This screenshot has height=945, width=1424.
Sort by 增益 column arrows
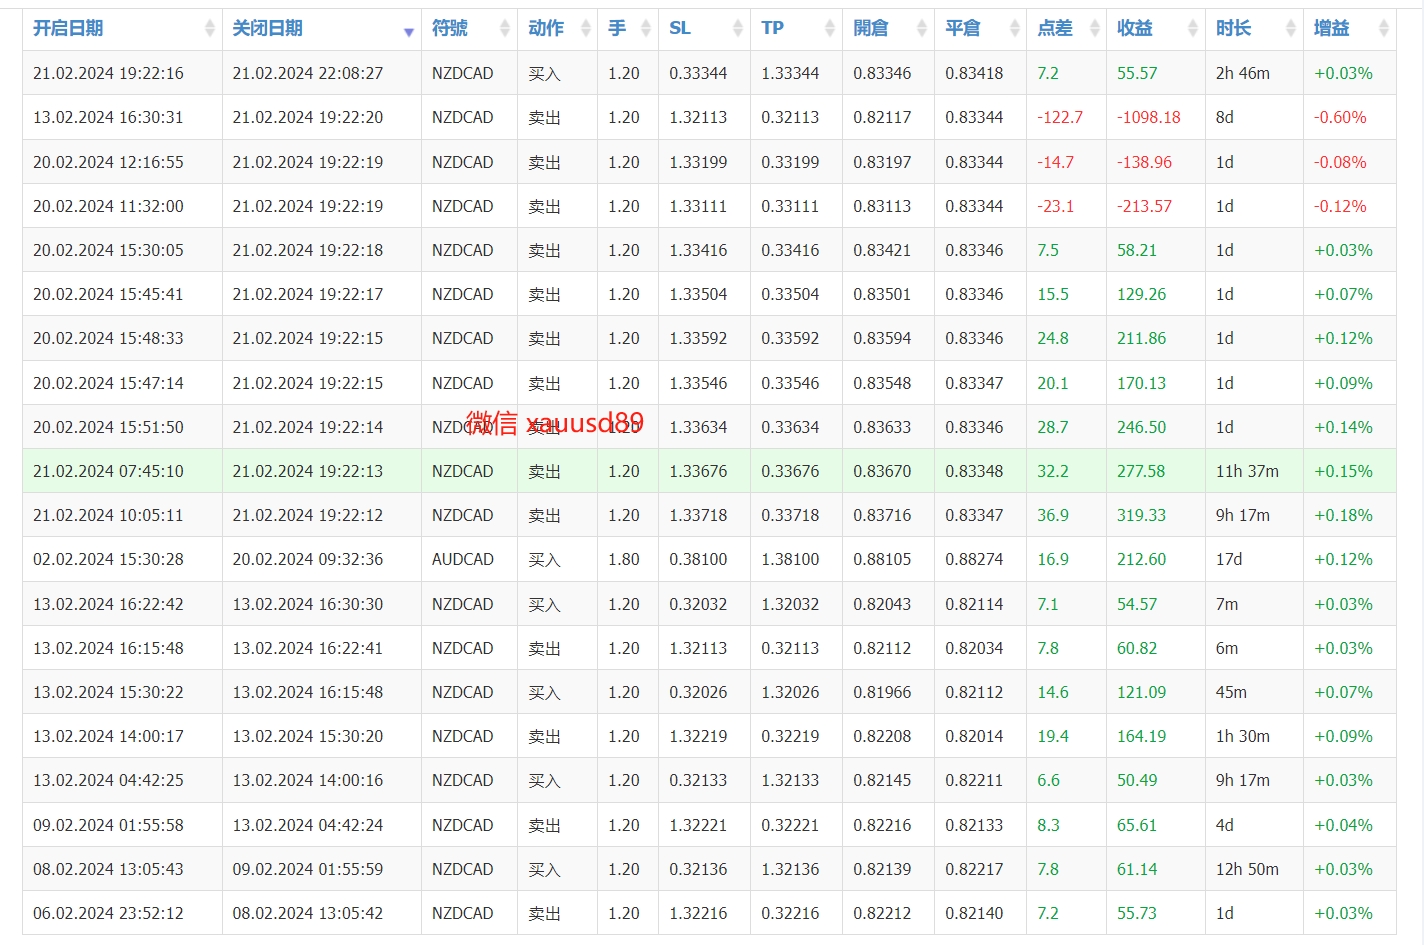(x=1383, y=29)
